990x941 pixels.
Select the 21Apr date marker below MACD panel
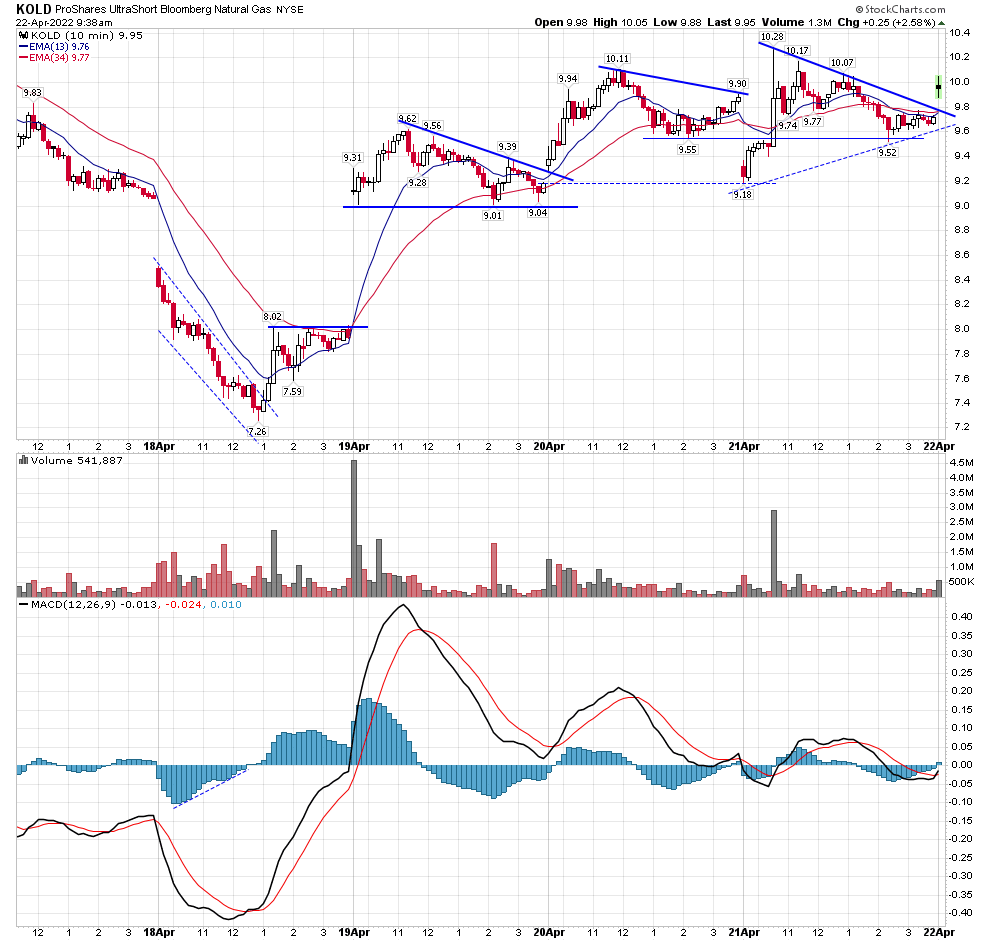point(744,932)
